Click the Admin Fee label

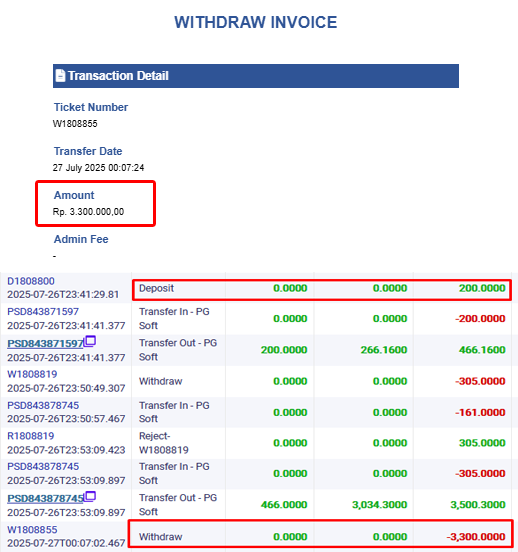pyautogui.click(x=81, y=239)
